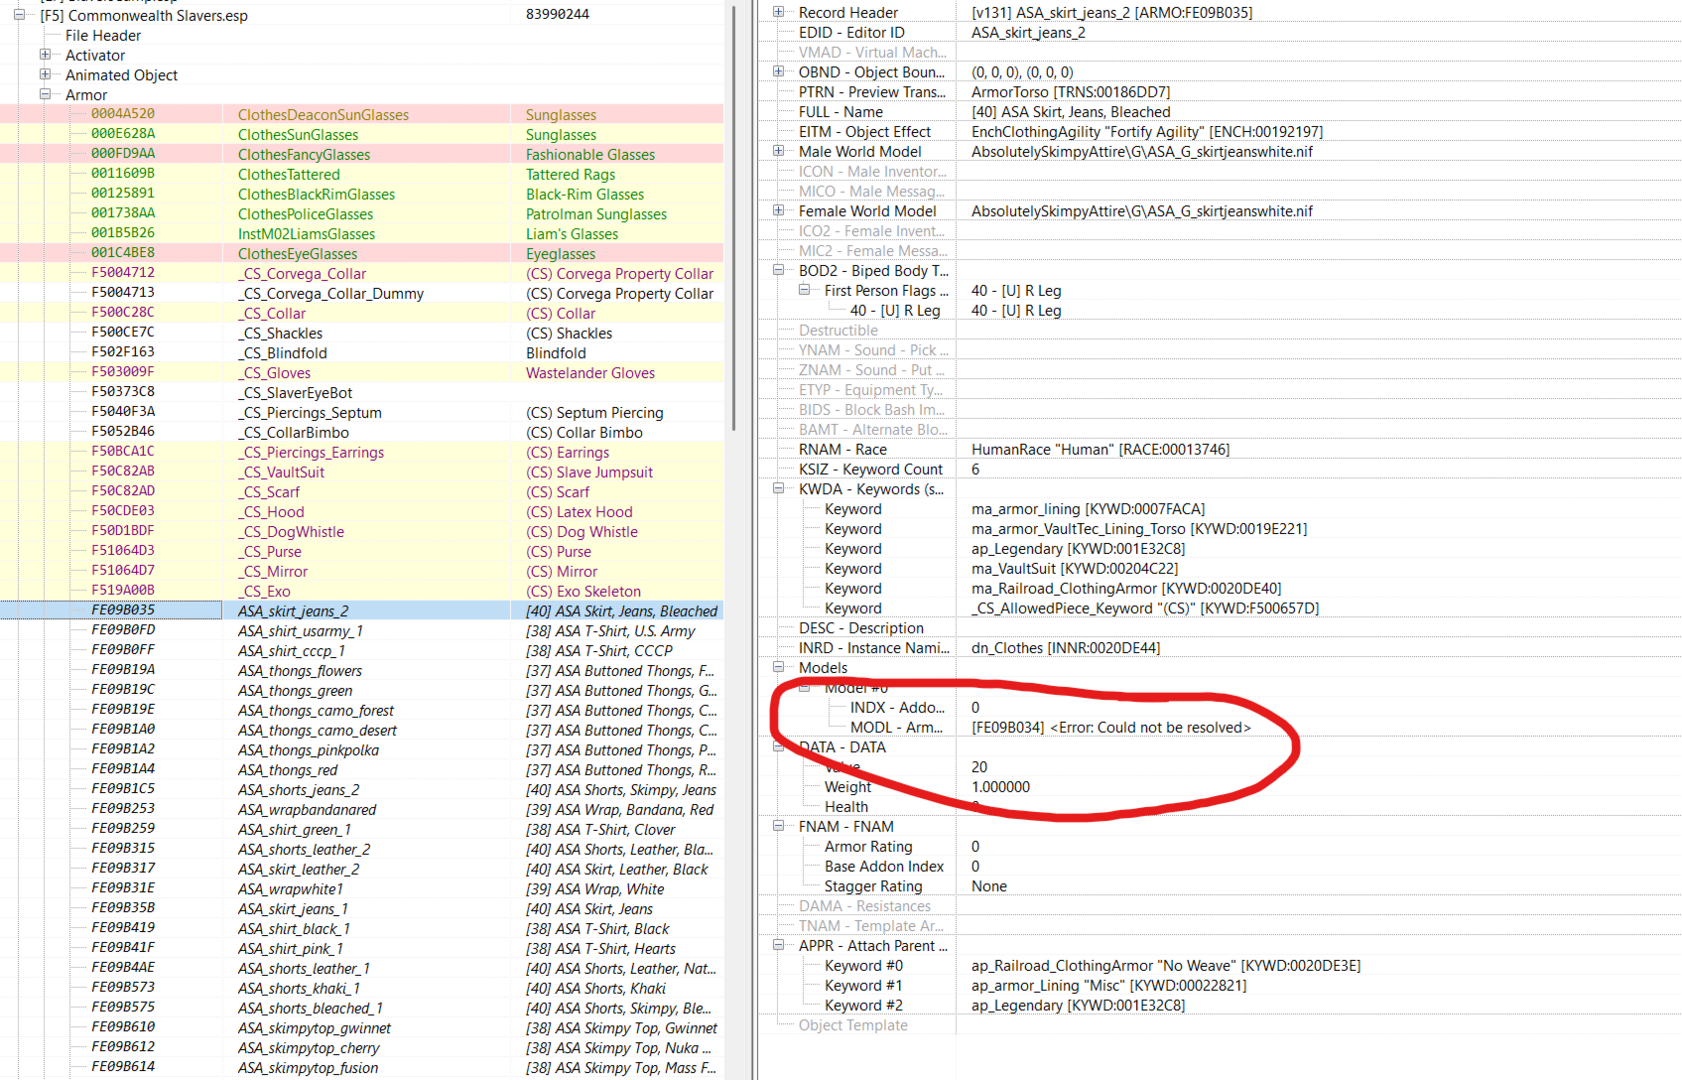Collapse BOD2 Biped Body Template
The width and height of the screenshot is (1682, 1080).
coord(778,270)
